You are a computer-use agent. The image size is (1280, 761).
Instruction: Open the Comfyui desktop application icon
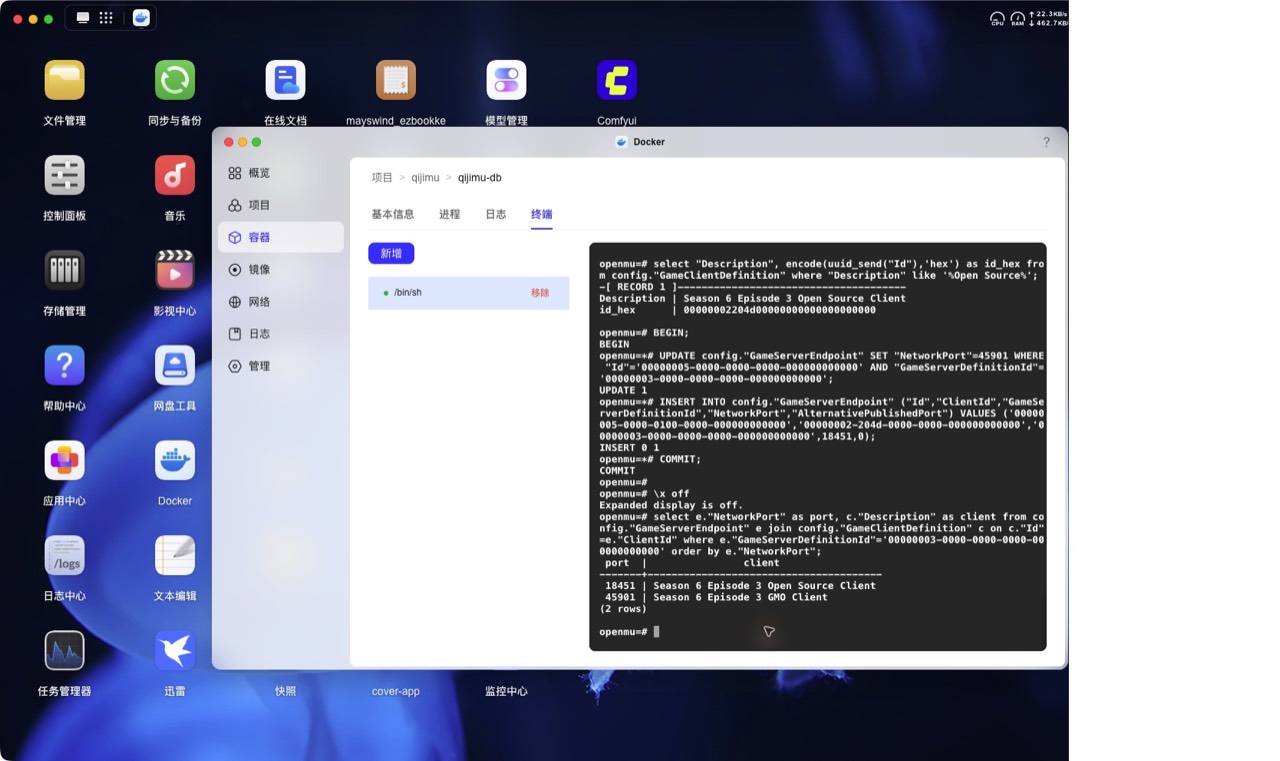pos(617,80)
